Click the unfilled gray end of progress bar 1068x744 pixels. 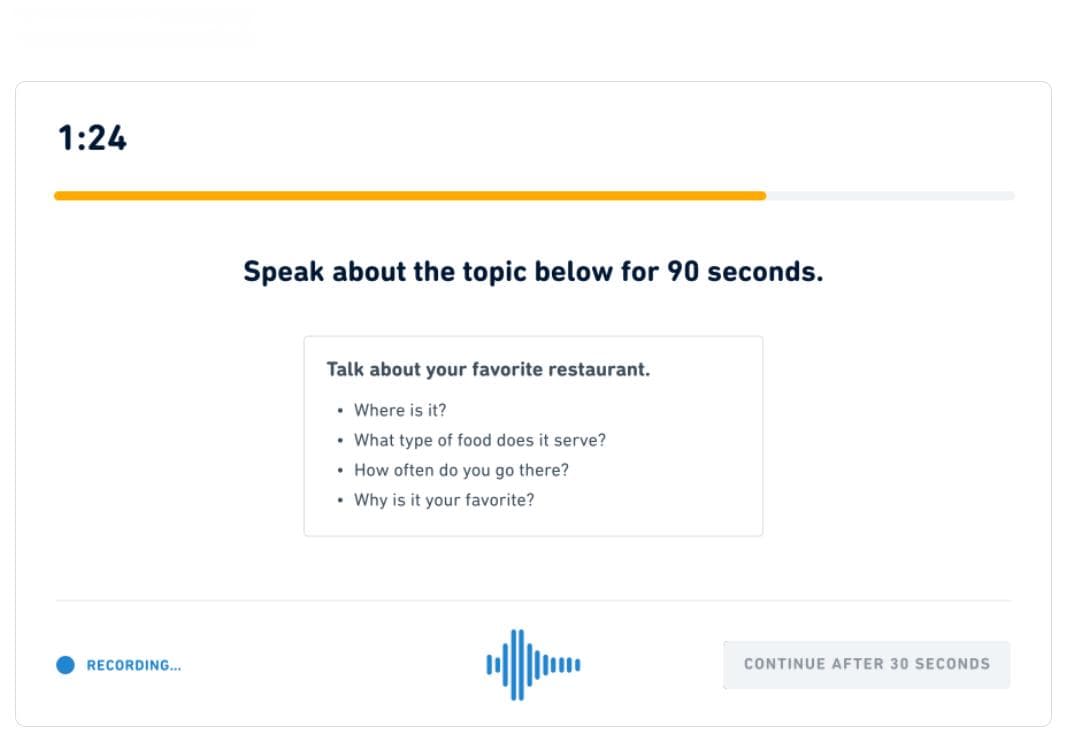(890, 196)
